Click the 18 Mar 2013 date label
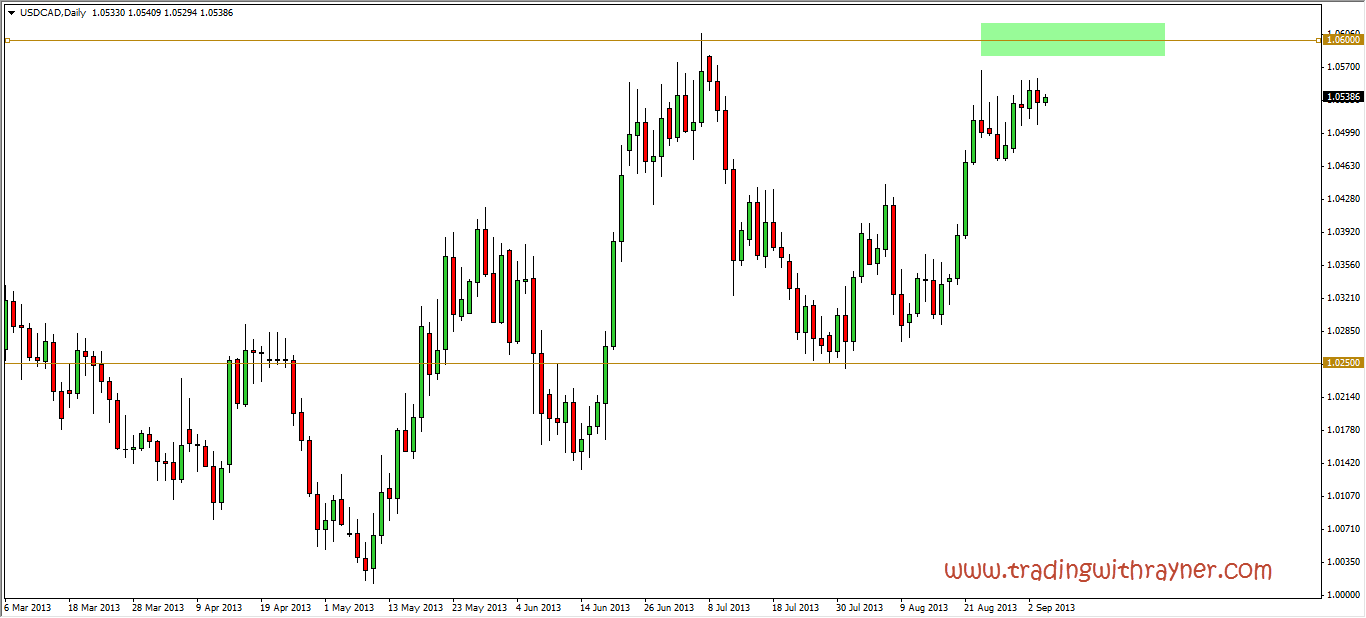This screenshot has height=618, width=1366. (95, 607)
